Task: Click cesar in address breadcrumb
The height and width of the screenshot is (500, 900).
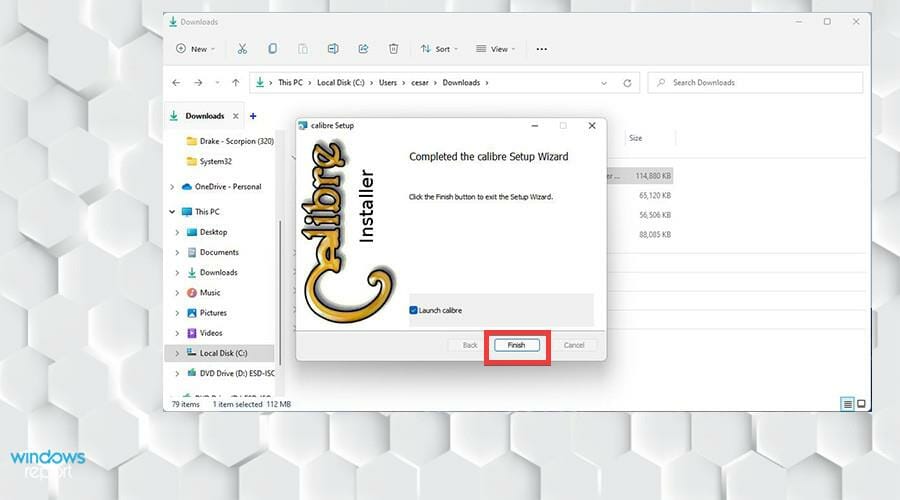Action: click(x=420, y=83)
